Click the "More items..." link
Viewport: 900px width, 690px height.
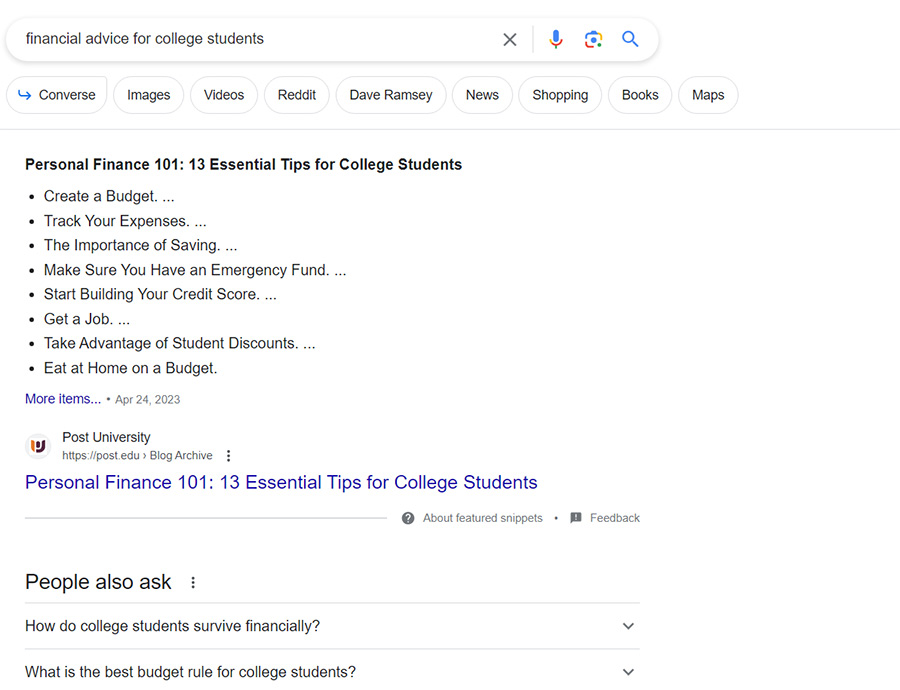coord(63,399)
